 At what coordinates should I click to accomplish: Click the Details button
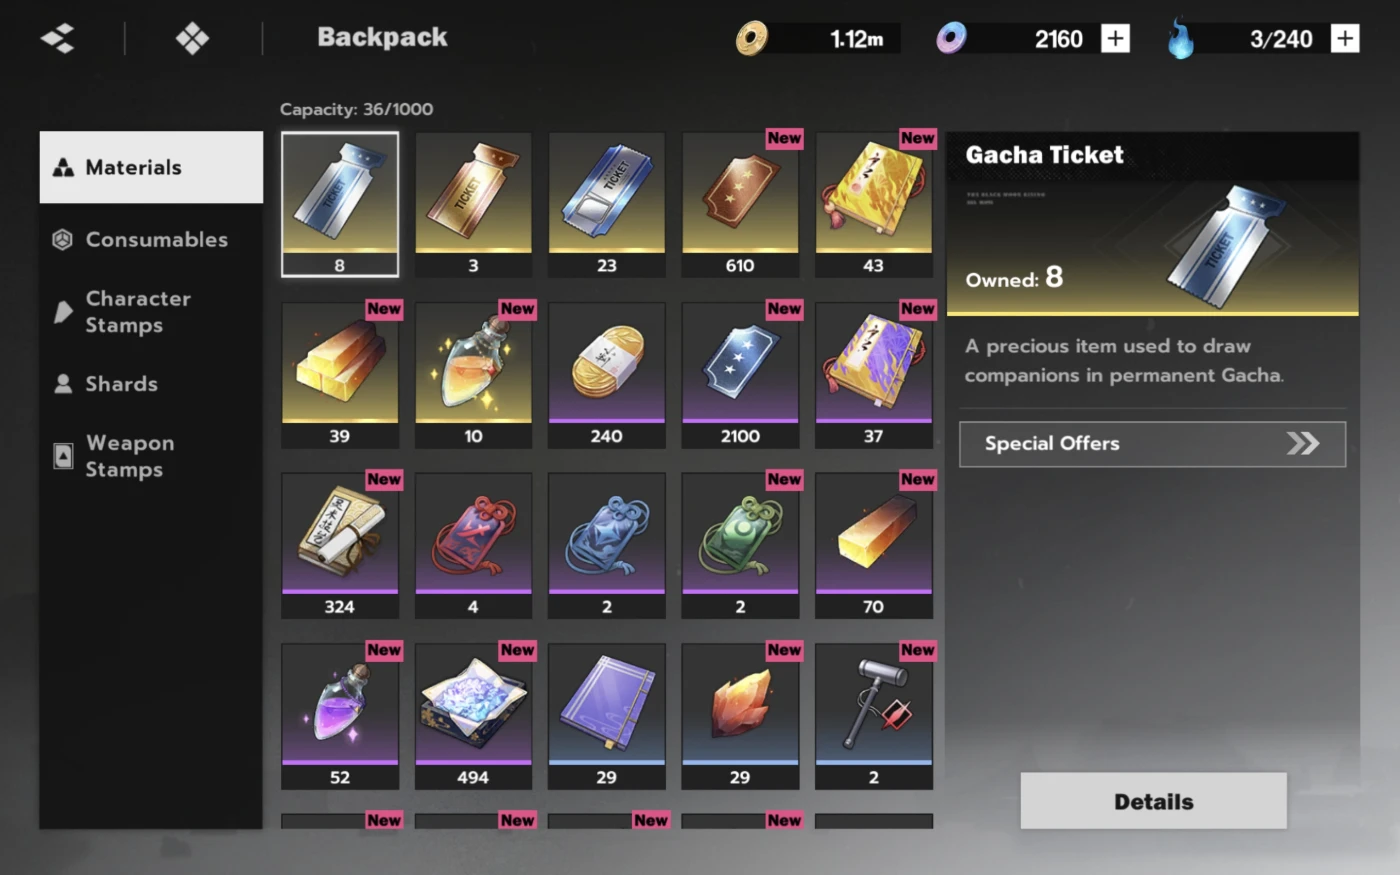click(1153, 801)
